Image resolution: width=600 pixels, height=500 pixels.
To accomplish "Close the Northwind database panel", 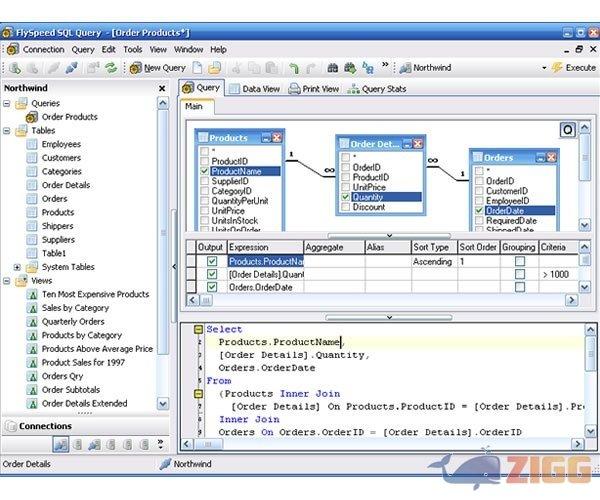I will pyautogui.click(x=162, y=88).
